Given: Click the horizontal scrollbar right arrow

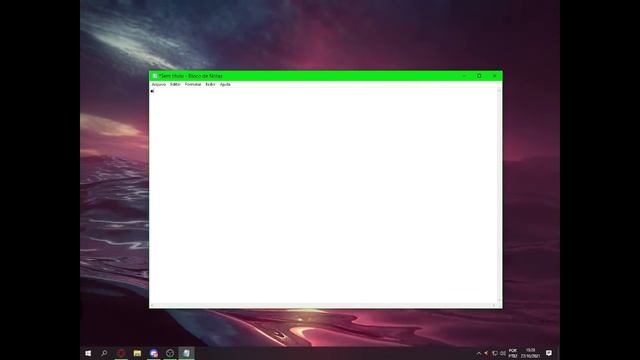Looking at the screenshot, I should coord(494,305).
